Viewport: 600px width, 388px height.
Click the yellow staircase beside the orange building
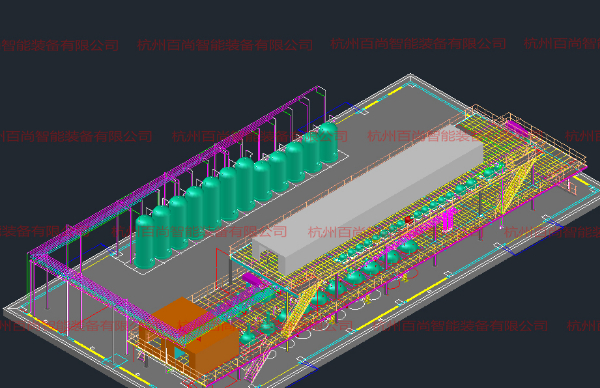(x=302, y=306)
